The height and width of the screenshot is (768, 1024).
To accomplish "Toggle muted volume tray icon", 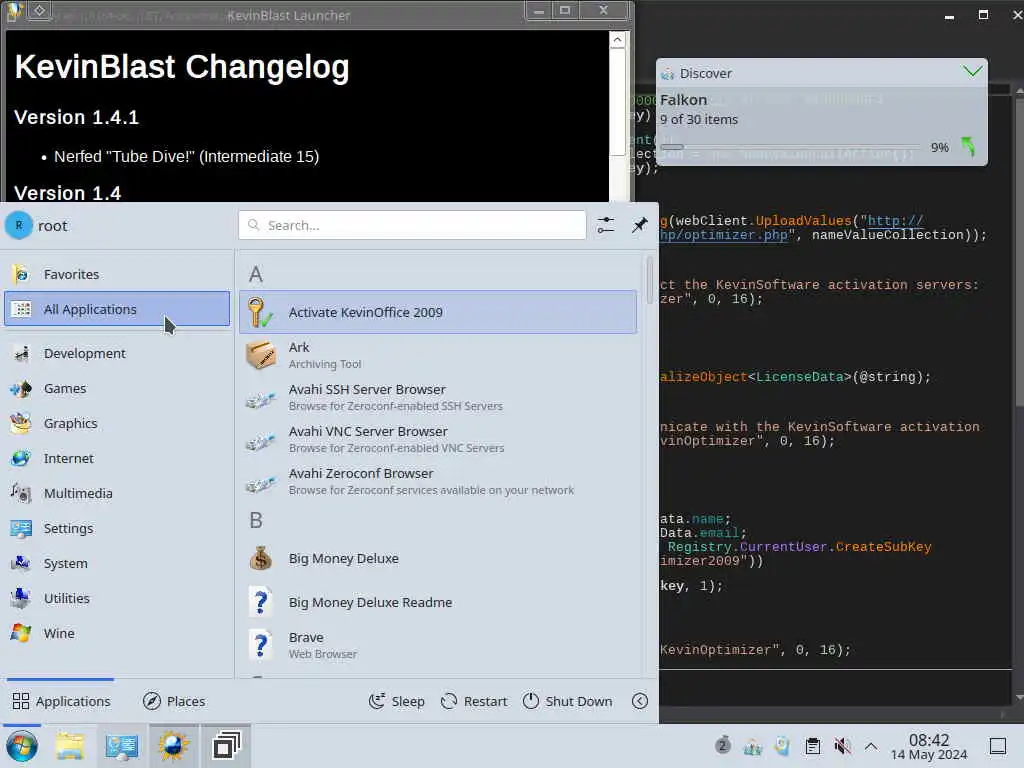I will click(842, 746).
